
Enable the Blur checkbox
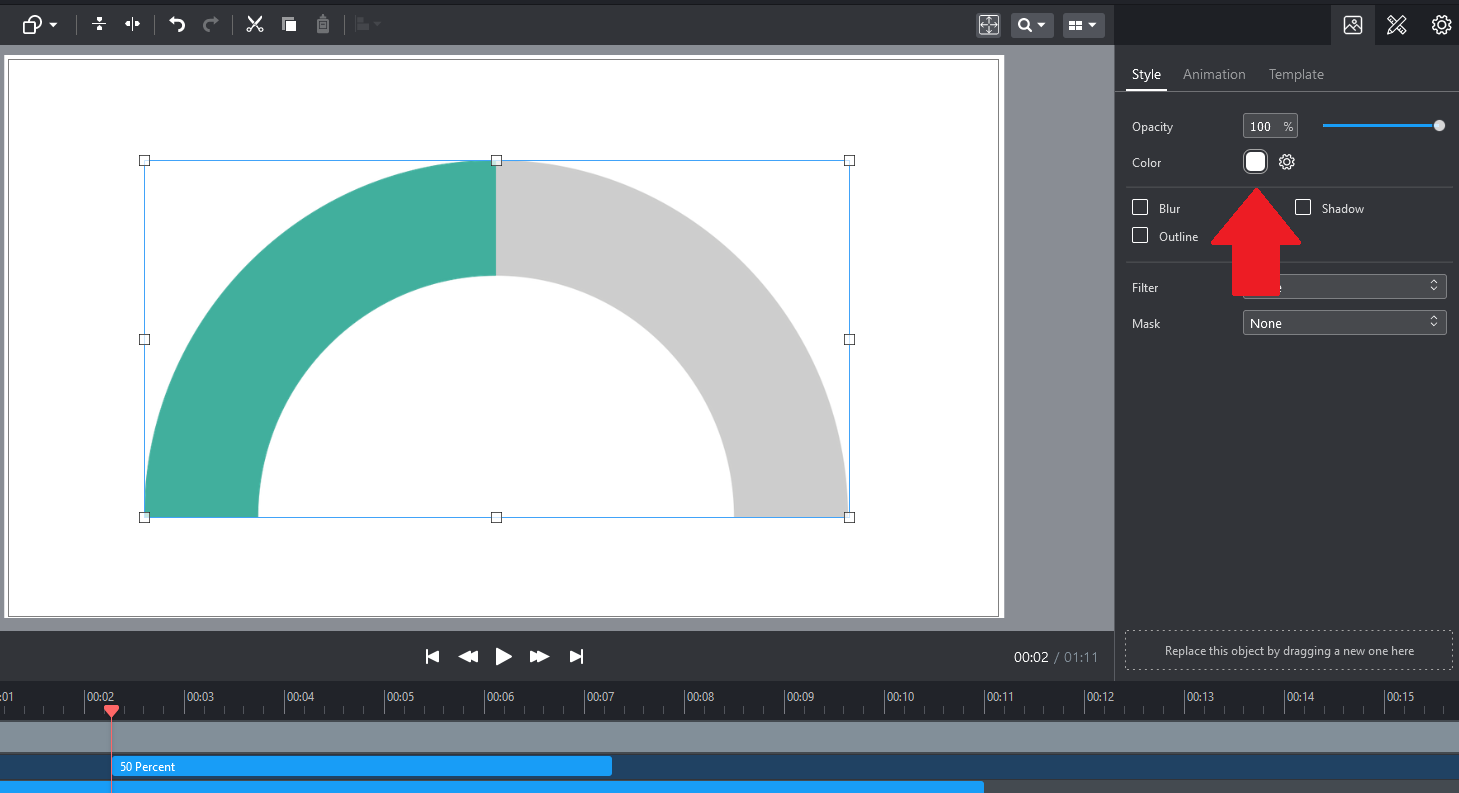(x=1140, y=207)
